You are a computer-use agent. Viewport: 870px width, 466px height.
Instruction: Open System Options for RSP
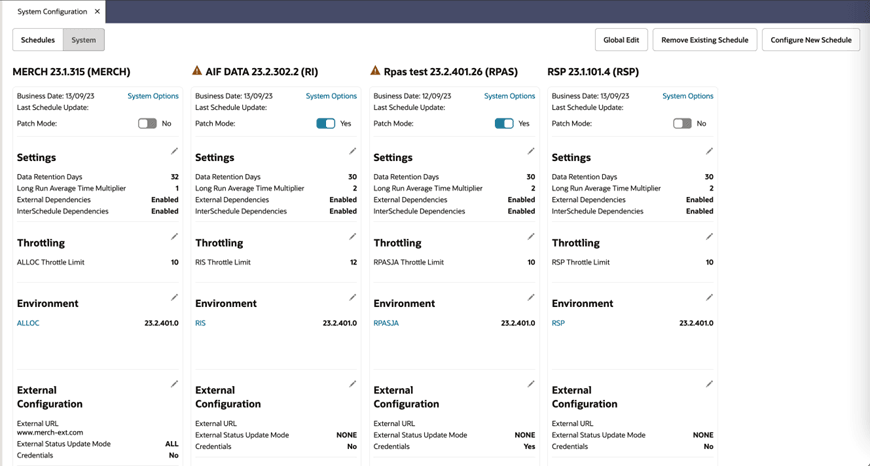688,96
